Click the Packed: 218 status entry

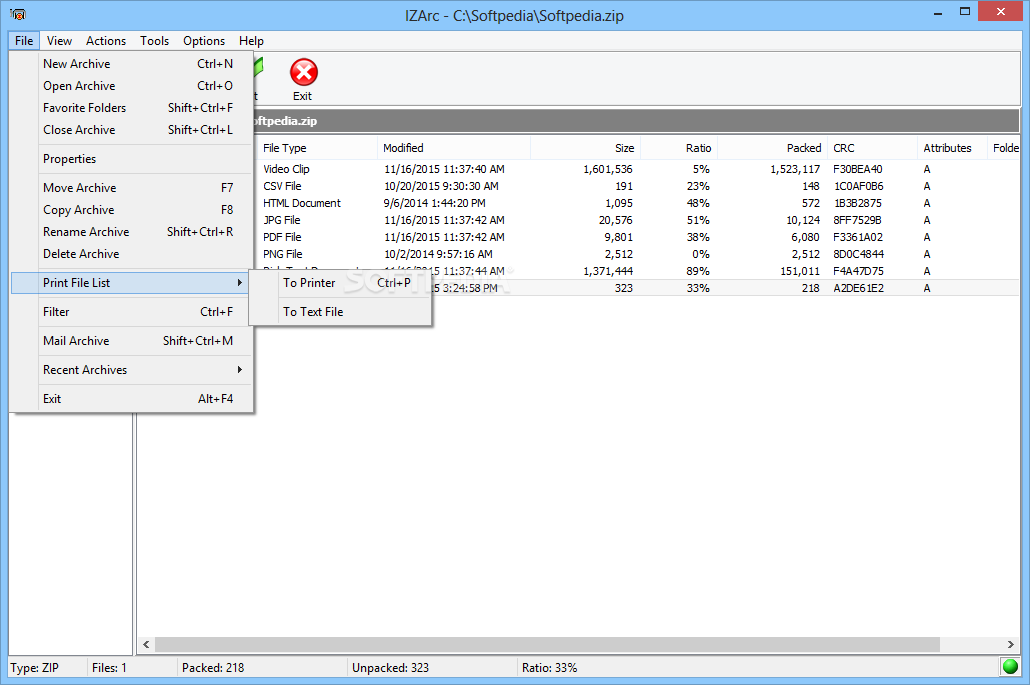(213, 668)
